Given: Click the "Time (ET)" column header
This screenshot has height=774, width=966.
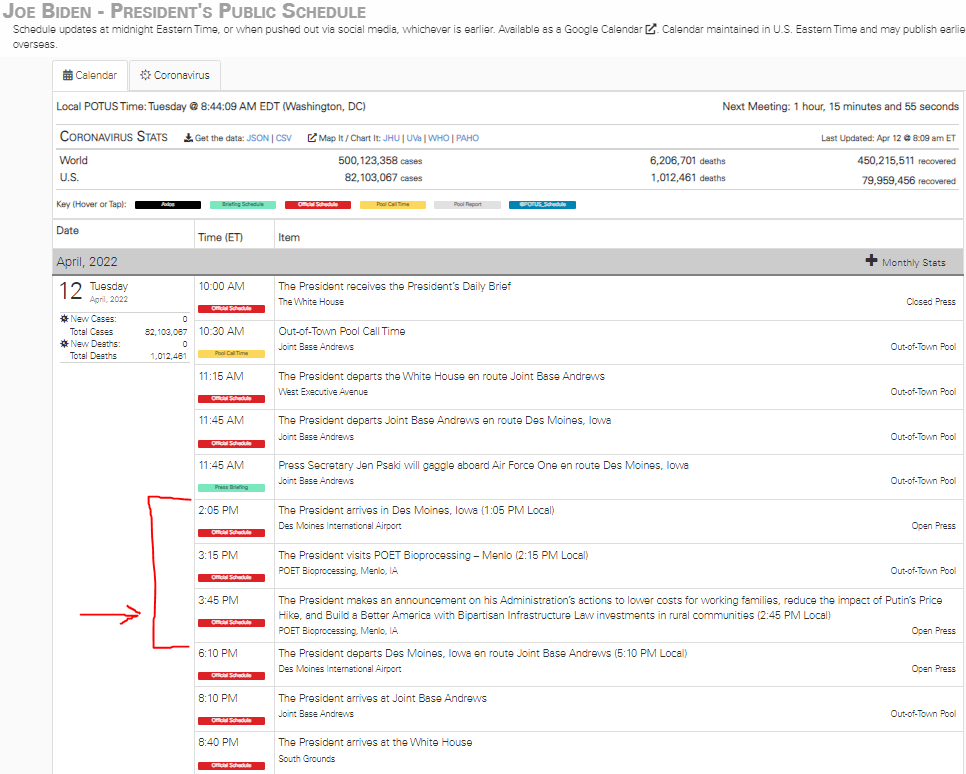Looking at the screenshot, I should pyautogui.click(x=221, y=237).
